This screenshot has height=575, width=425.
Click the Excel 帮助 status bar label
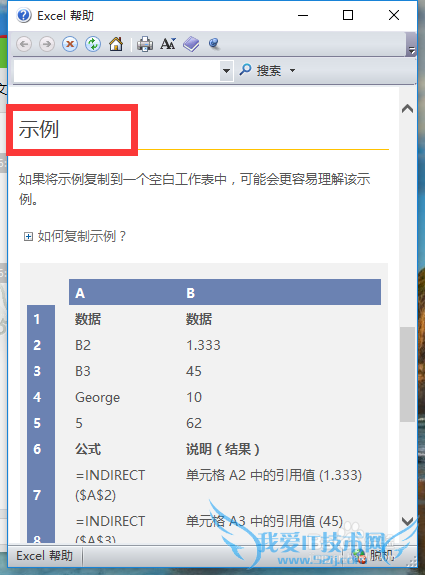[x=44, y=556]
